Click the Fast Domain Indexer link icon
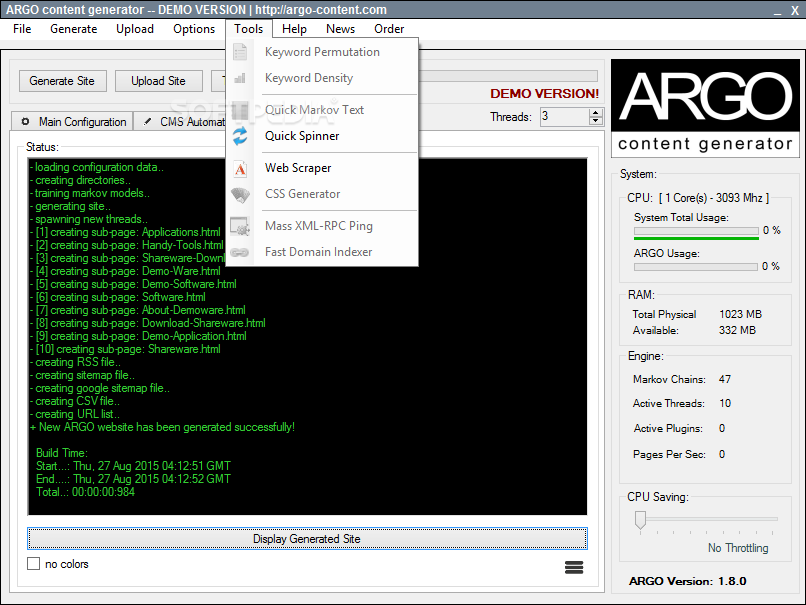 [240, 252]
